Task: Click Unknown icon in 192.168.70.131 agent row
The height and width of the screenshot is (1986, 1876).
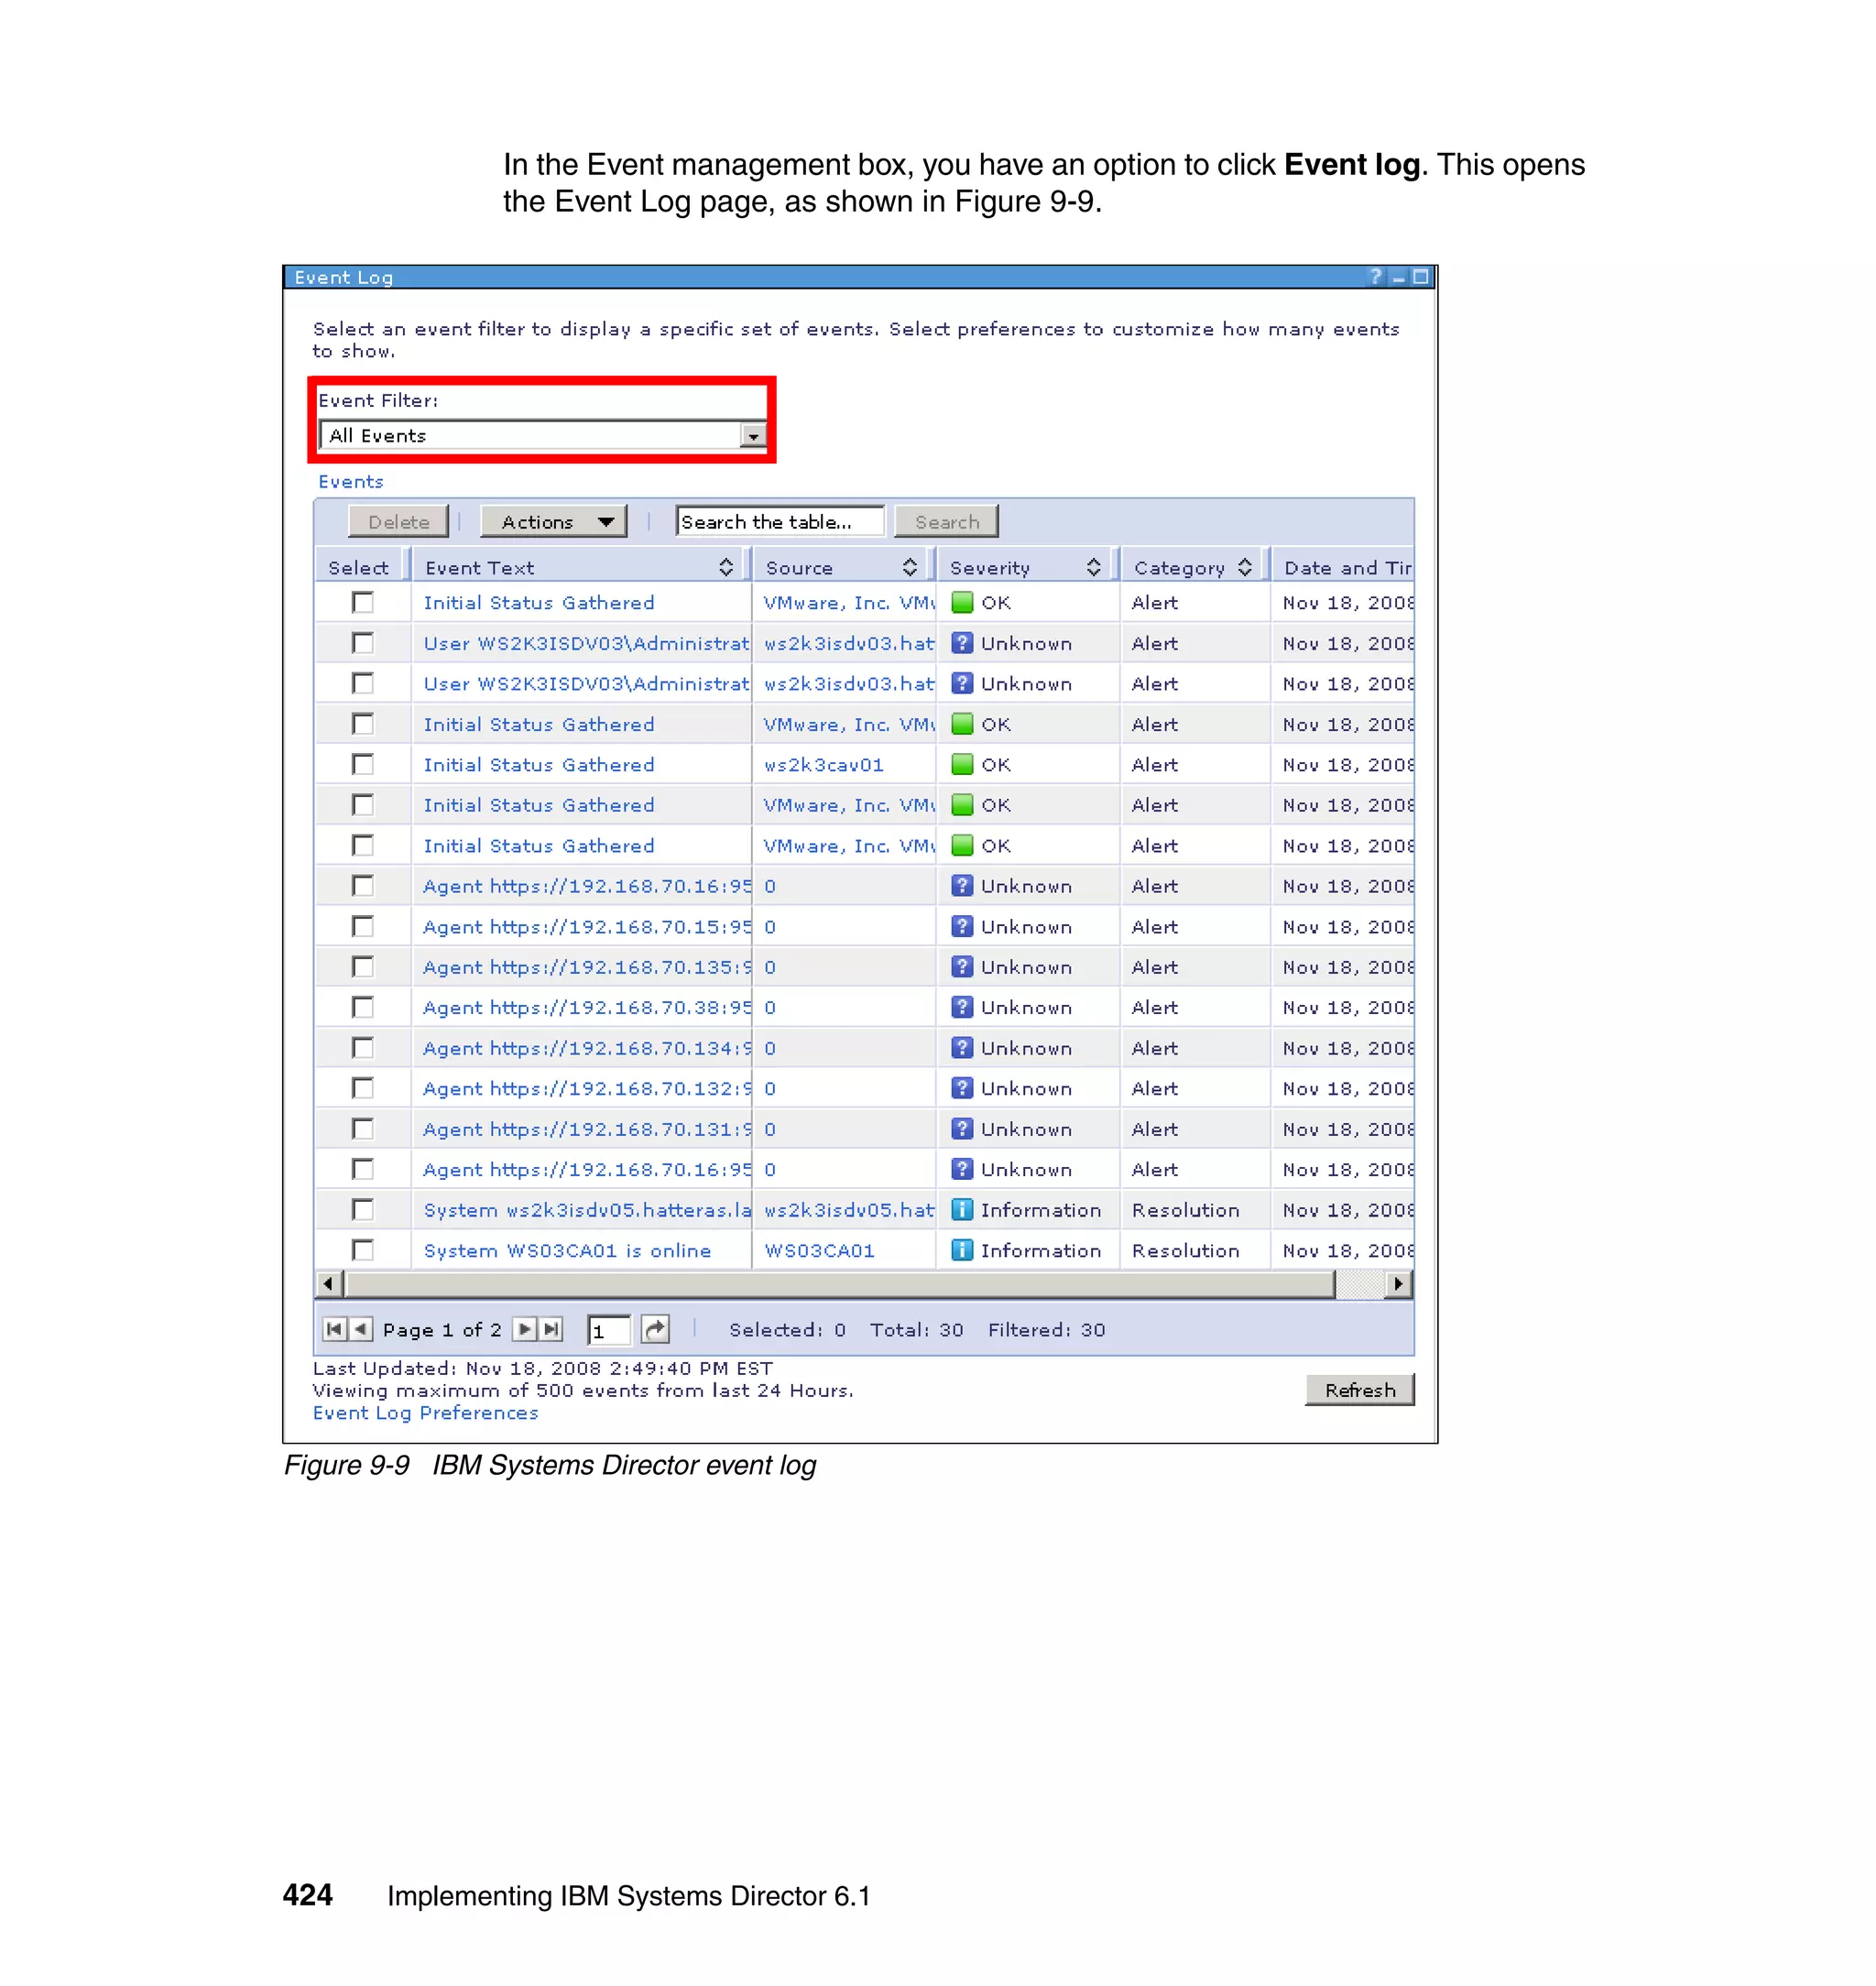Action: 962,1129
